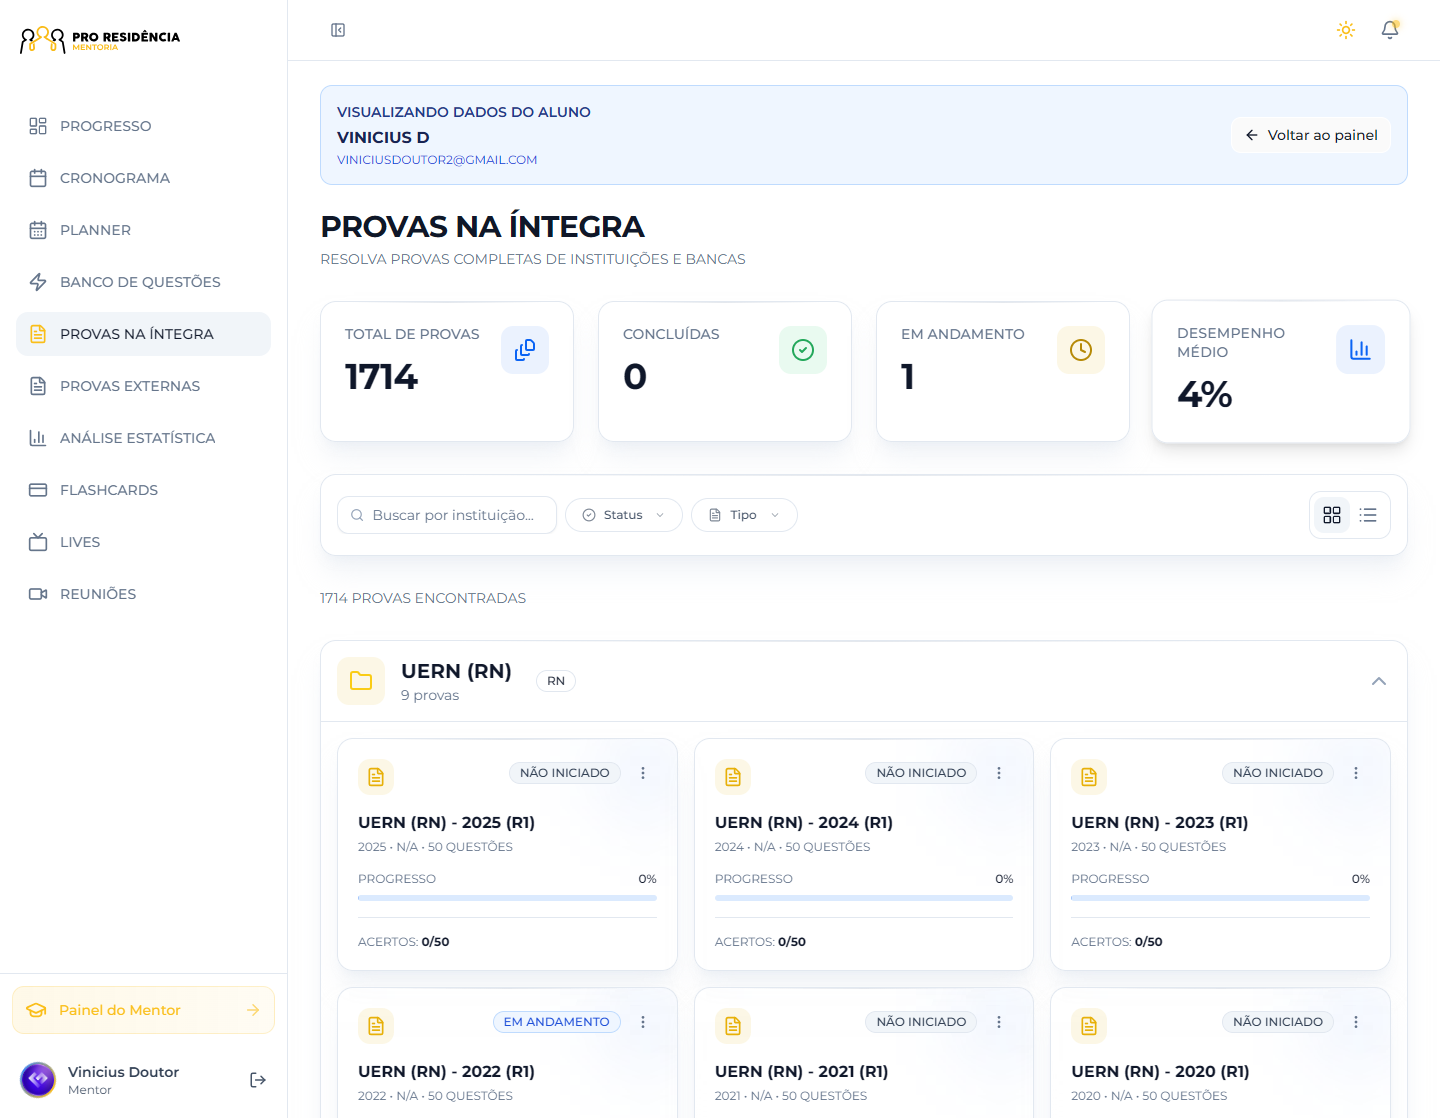
Task: Click the Vinicius Doutor avatar
Action: pyautogui.click(x=38, y=1080)
